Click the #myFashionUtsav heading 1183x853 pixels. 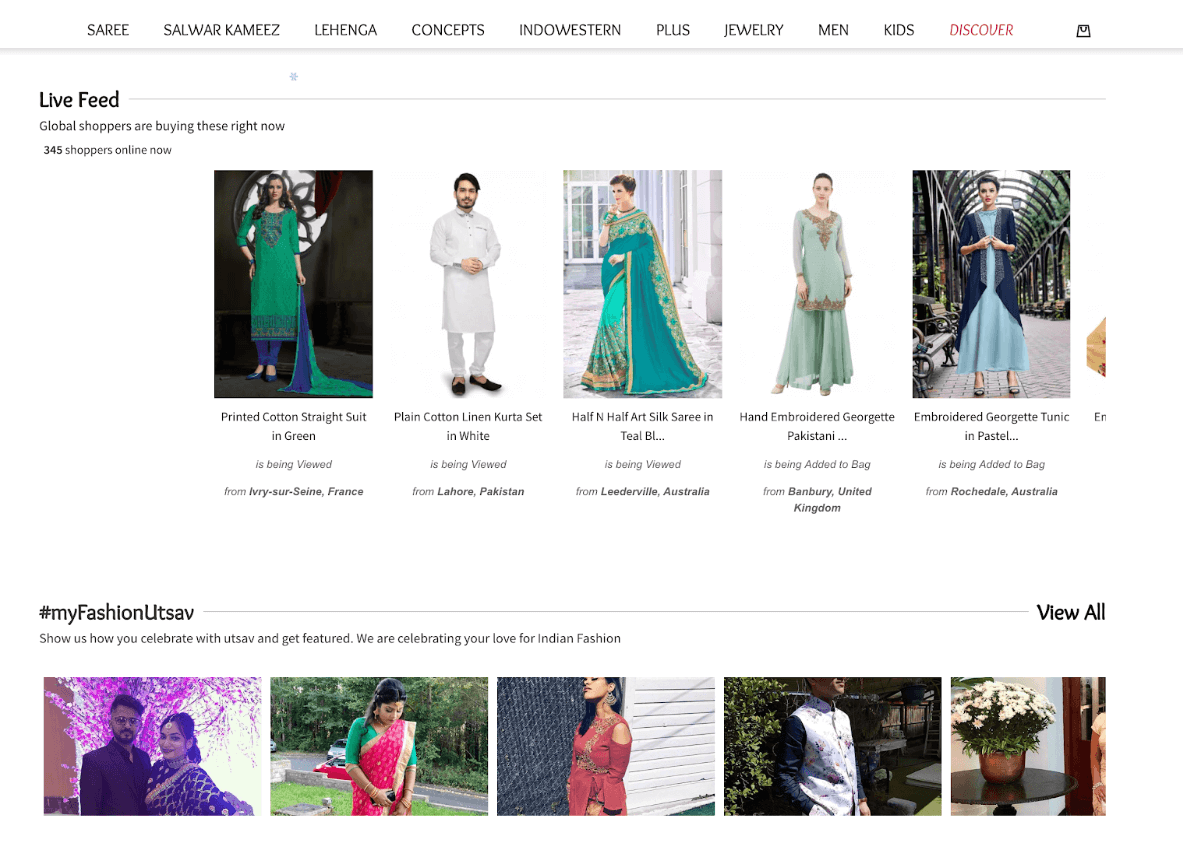click(117, 612)
